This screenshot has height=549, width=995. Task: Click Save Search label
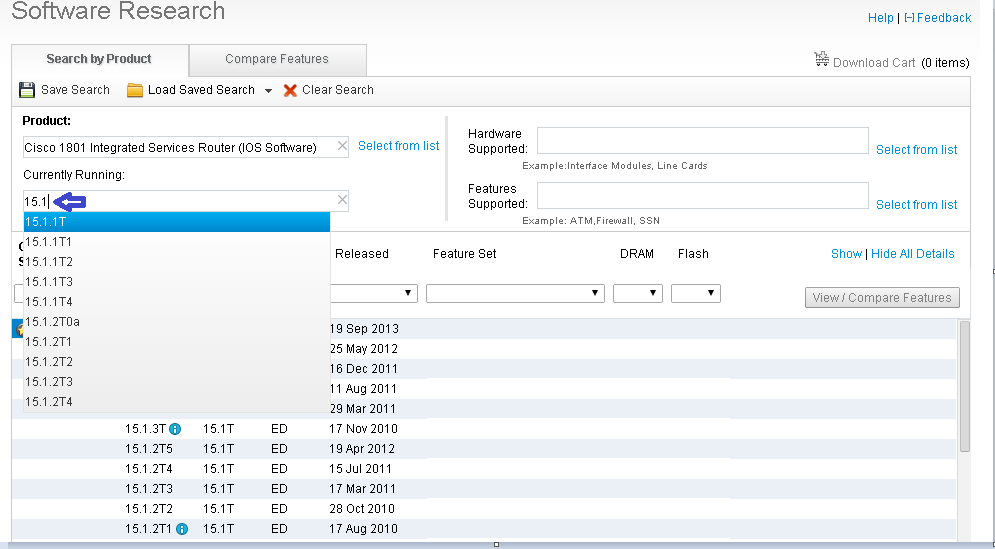tap(76, 90)
